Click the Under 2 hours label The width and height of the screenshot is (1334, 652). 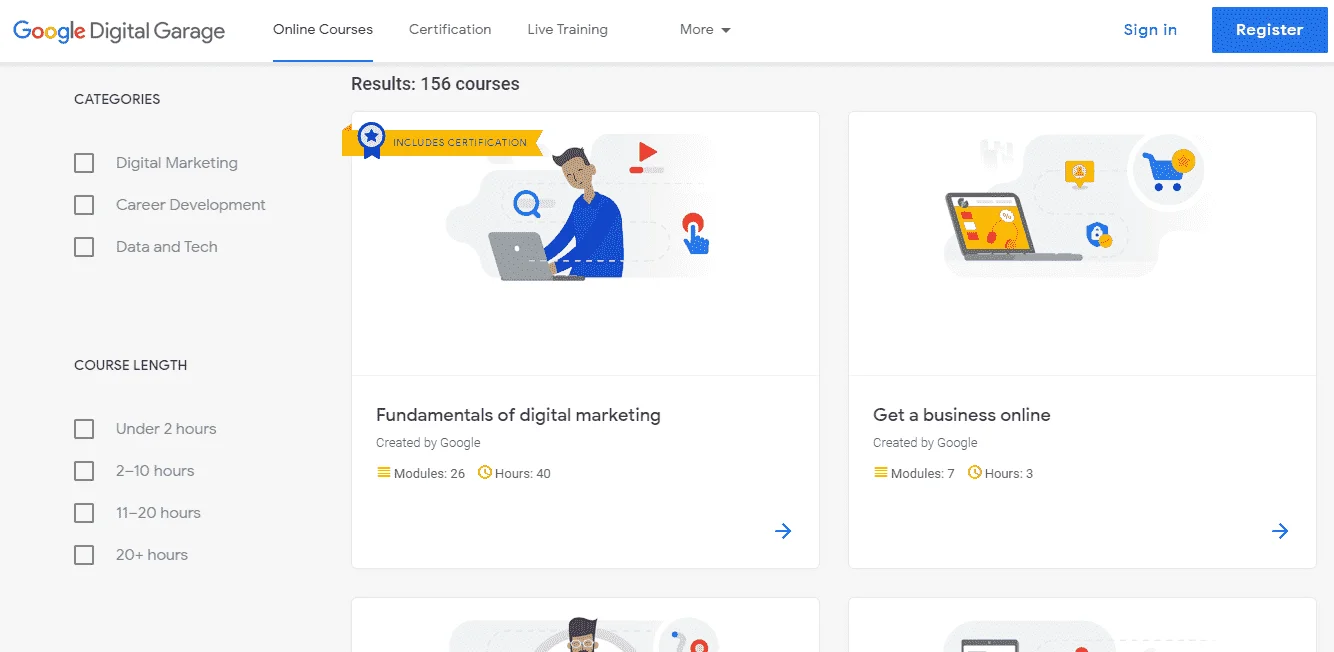coord(166,429)
